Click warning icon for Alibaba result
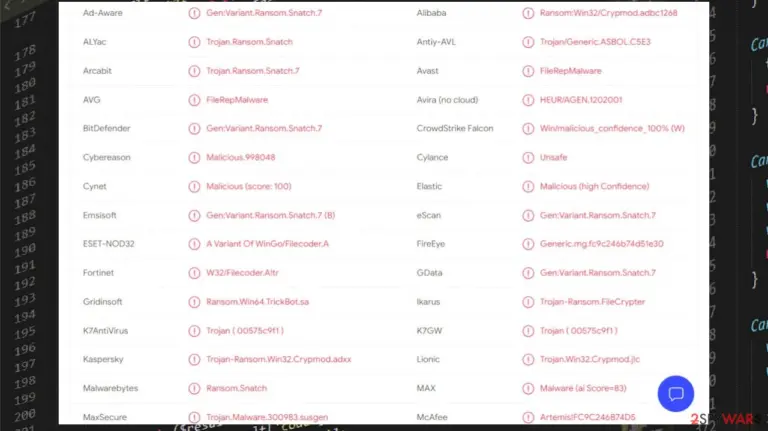The width and height of the screenshot is (768, 431). (x=528, y=13)
